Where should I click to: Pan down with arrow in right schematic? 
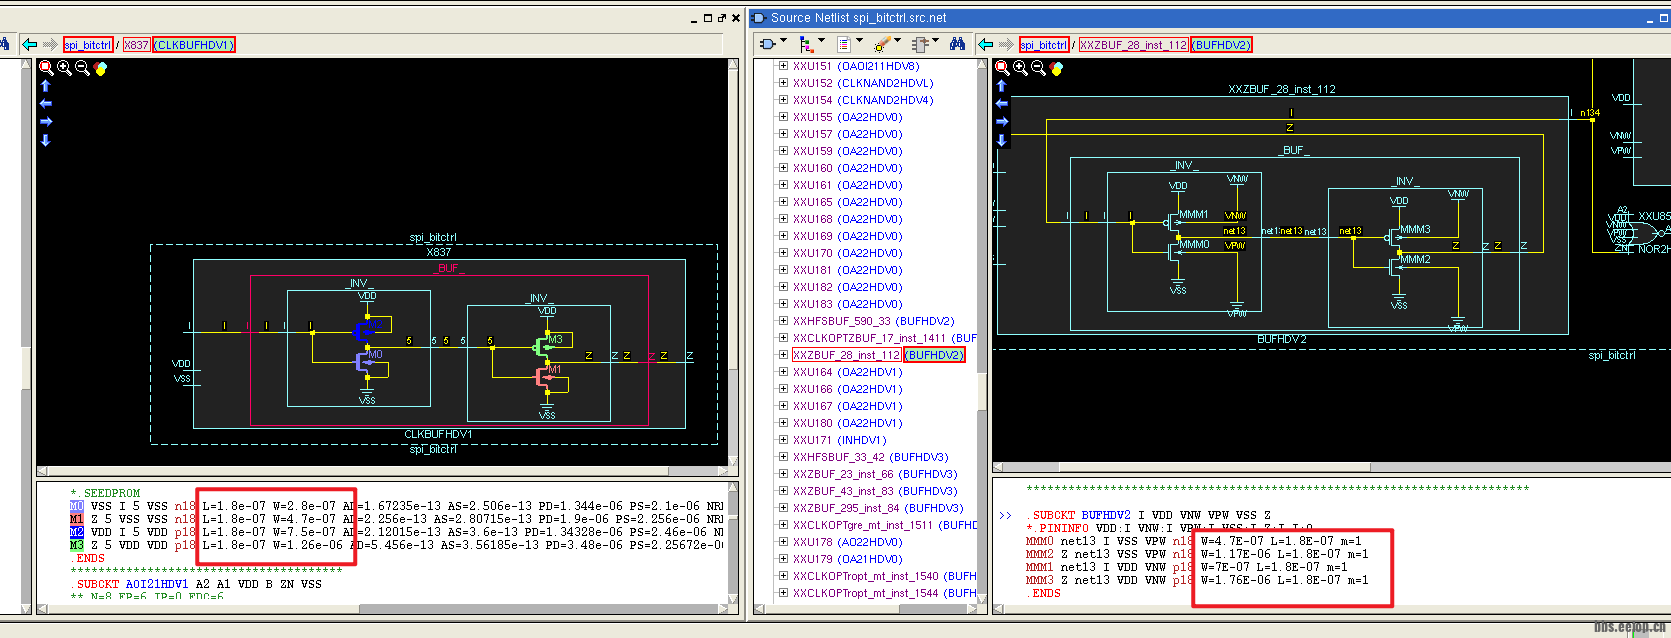1001,140
